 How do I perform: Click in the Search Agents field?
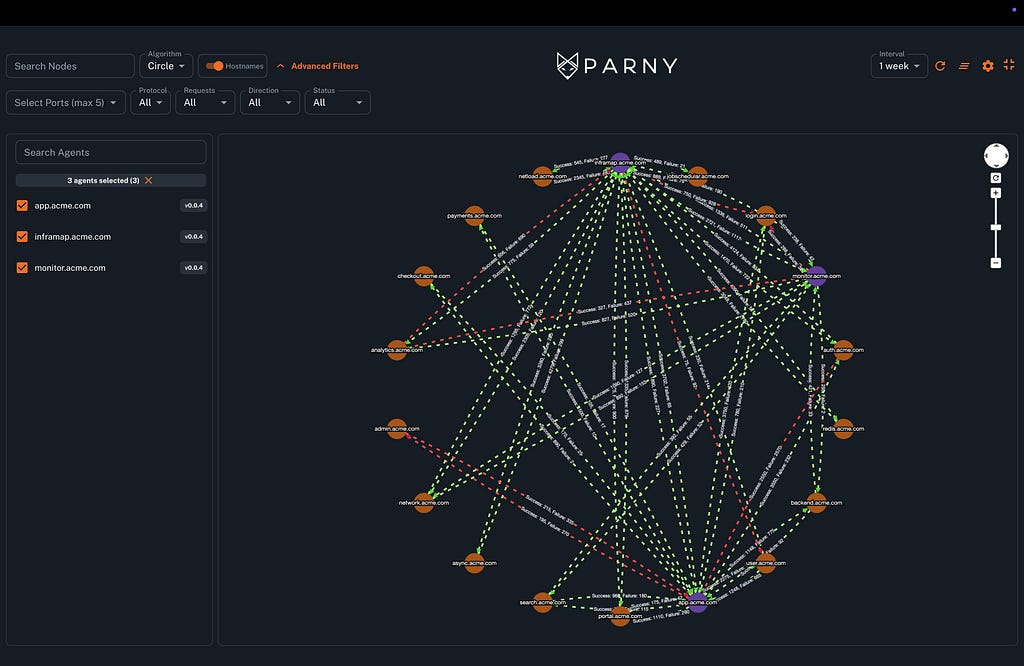(x=111, y=152)
